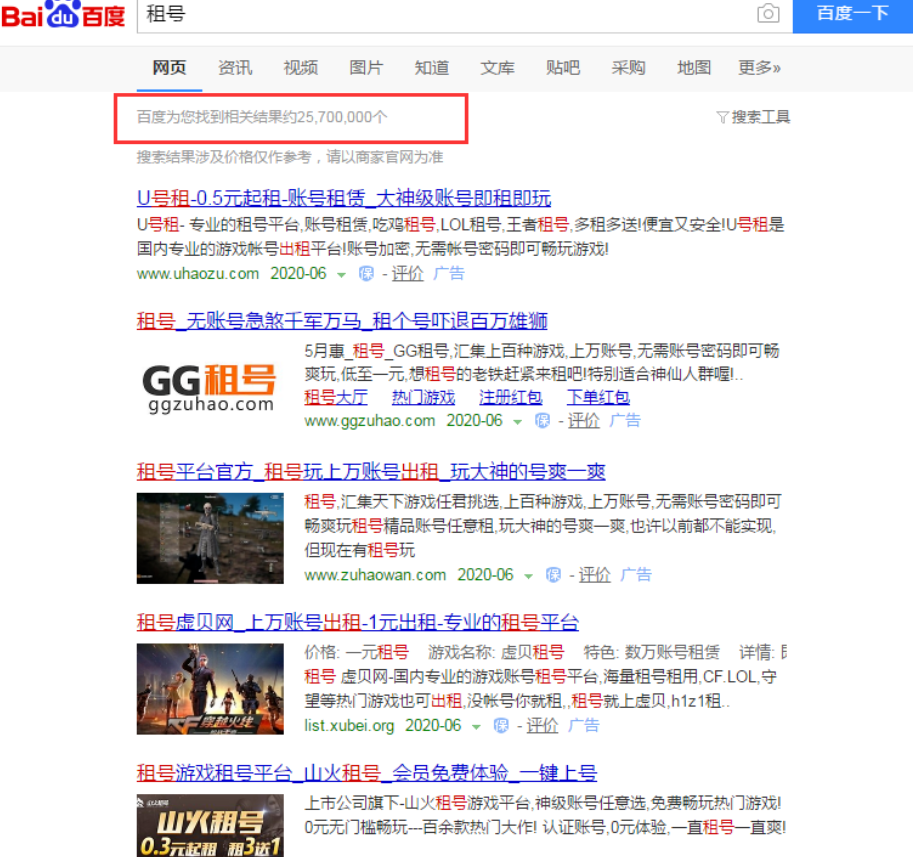This screenshot has height=857, width=913.
Task: Open the 下单红包 sublink
Action: pyautogui.click(x=598, y=397)
